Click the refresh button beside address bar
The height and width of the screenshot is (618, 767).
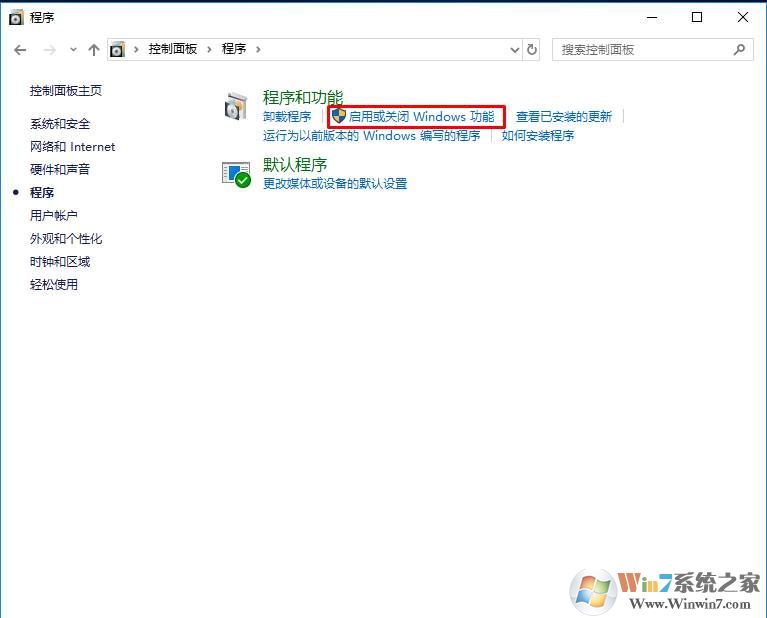(x=532, y=49)
